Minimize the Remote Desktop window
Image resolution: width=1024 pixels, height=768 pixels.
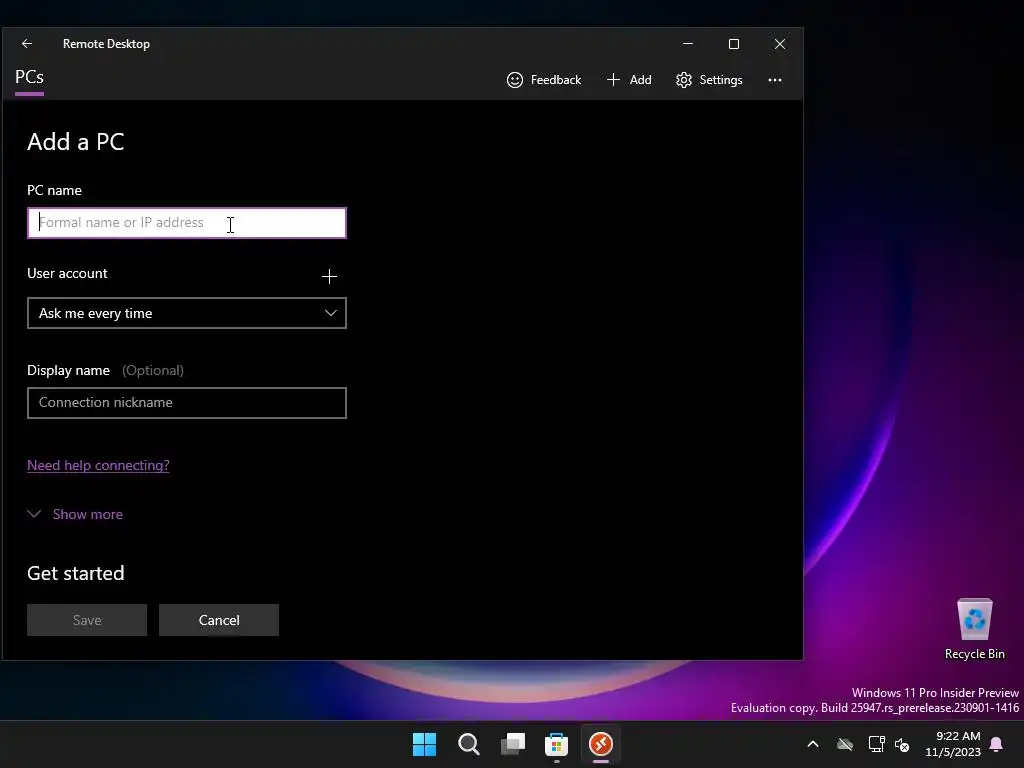coord(688,44)
